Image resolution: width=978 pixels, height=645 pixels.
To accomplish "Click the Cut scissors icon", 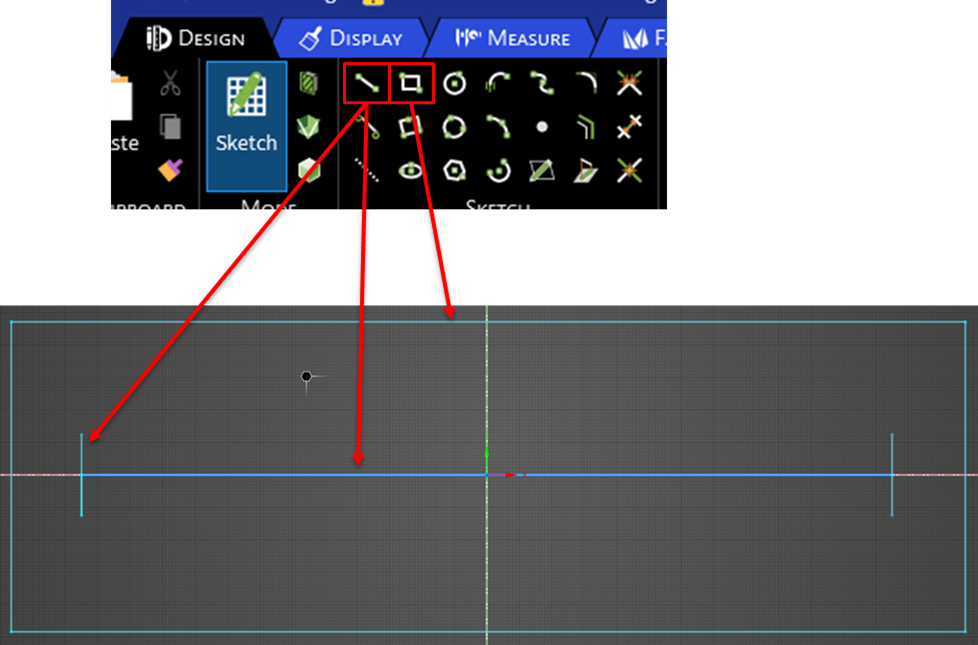I will [x=171, y=84].
